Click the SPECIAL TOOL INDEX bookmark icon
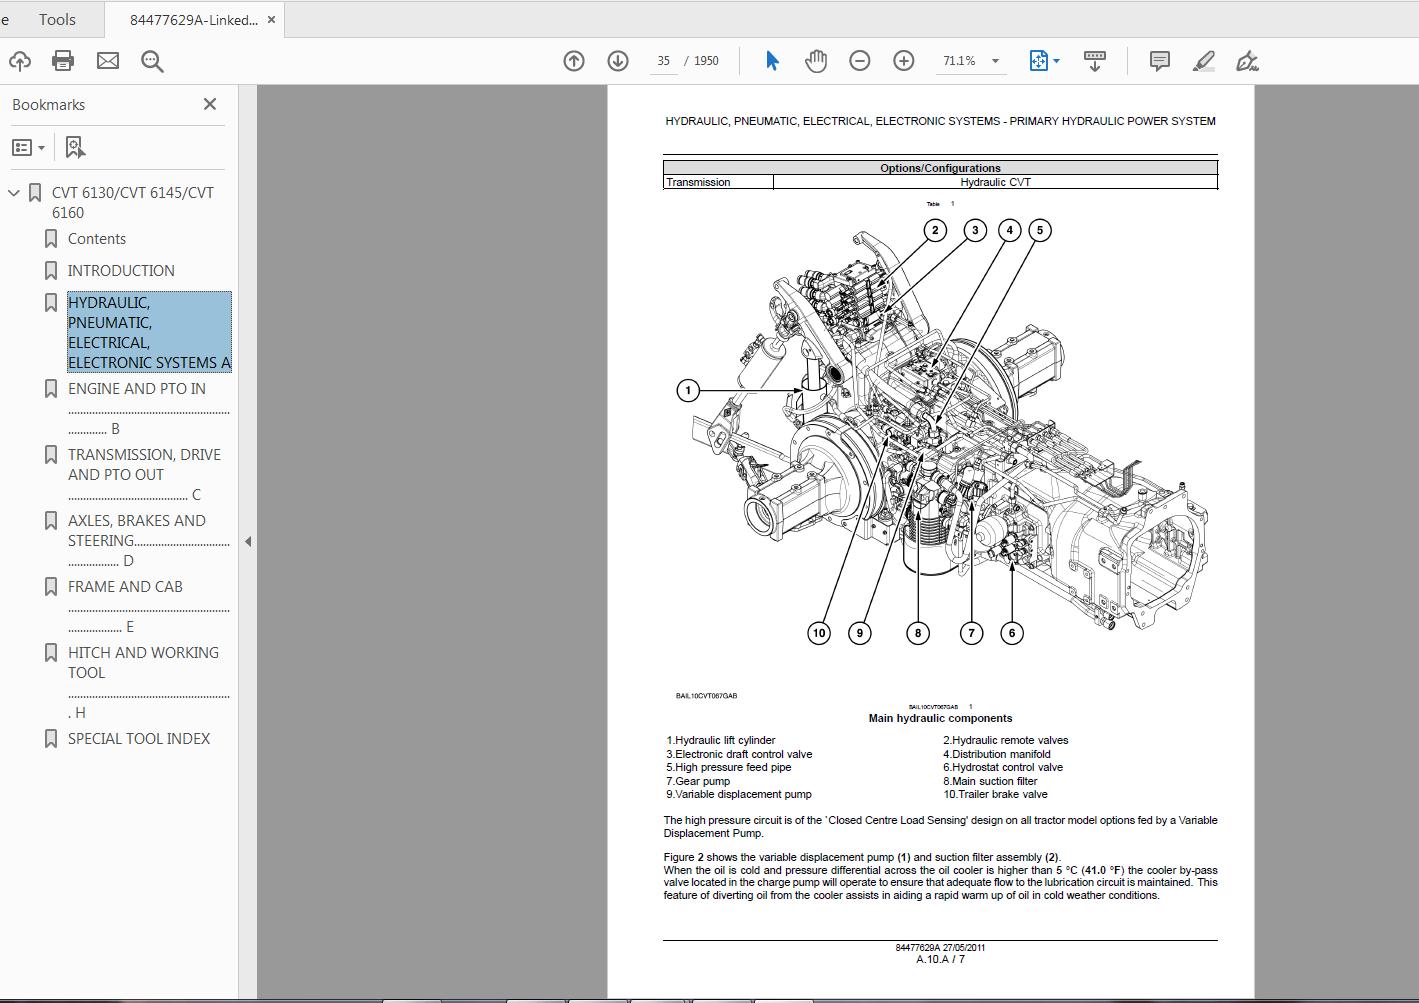This screenshot has height=1003, width=1419. pos(51,739)
